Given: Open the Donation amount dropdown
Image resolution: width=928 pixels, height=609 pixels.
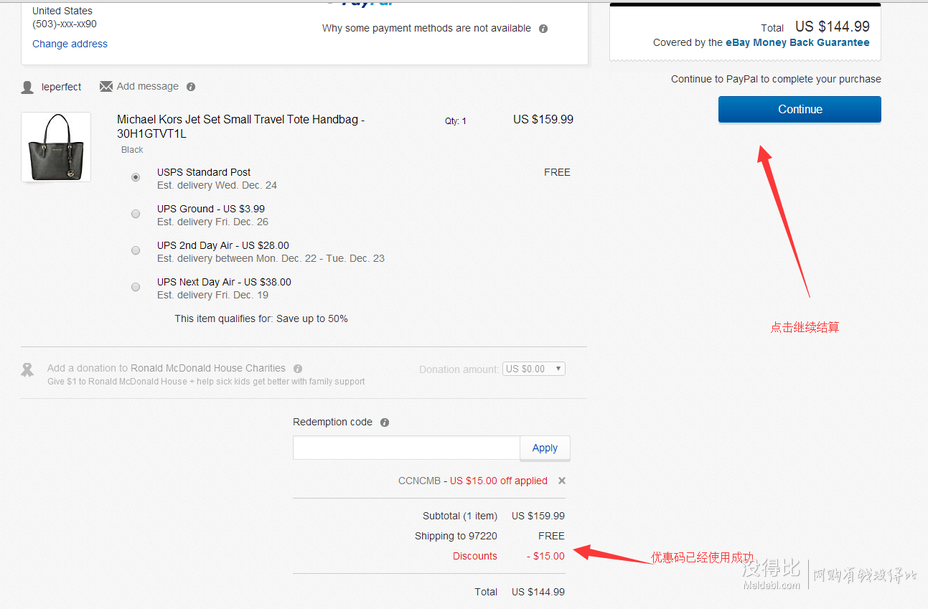Looking at the screenshot, I should click(534, 369).
